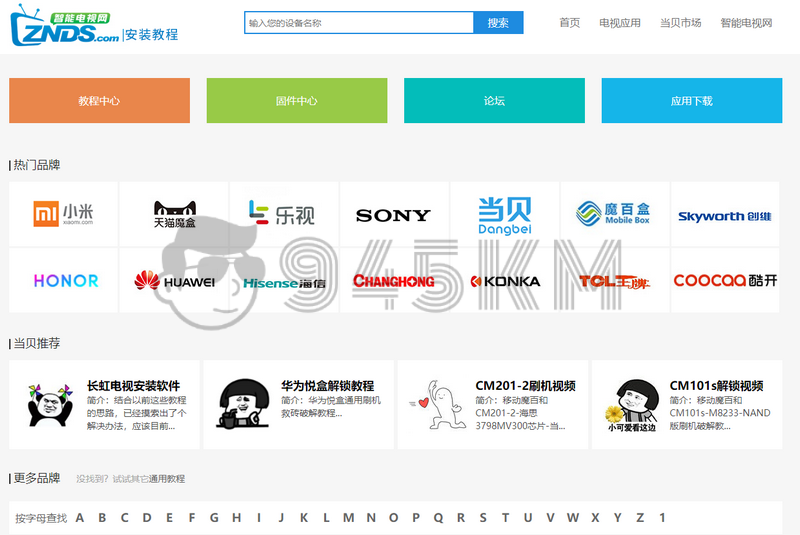Screen dimensions: 800x535
Task: Filter brands by letter E
Action: (x=169, y=518)
